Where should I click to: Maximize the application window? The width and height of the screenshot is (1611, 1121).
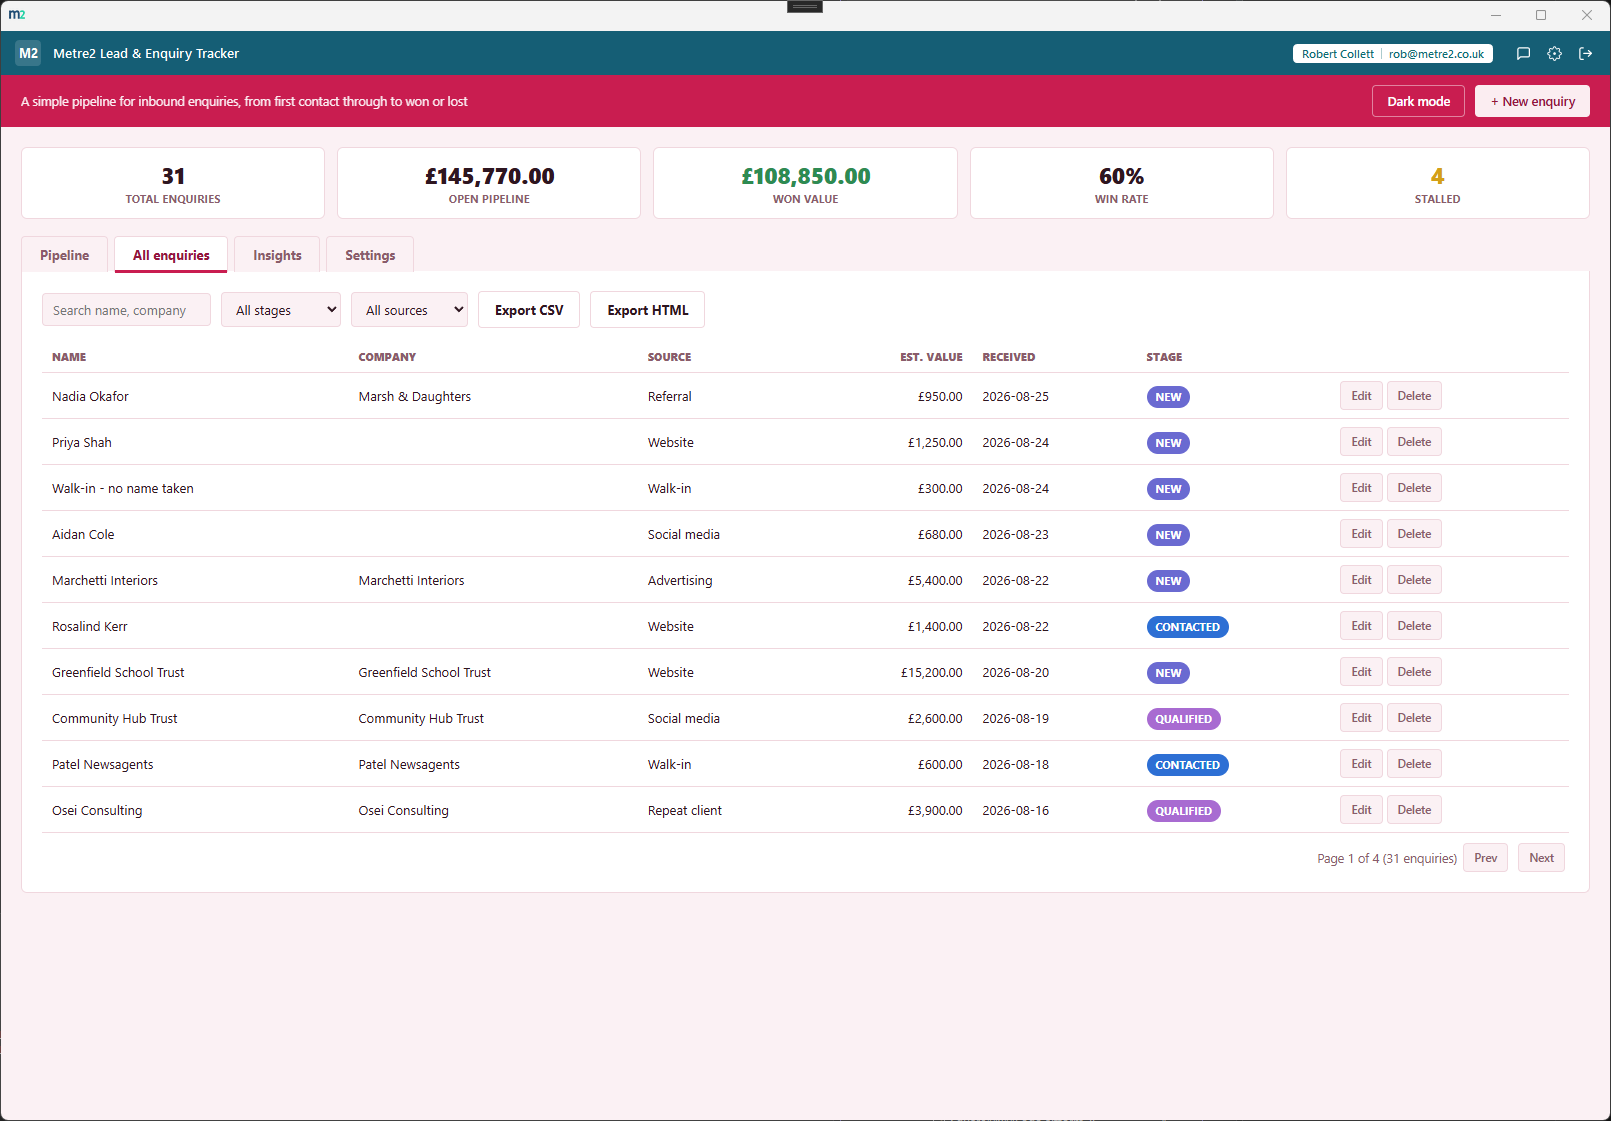pyautogui.click(x=1541, y=15)
